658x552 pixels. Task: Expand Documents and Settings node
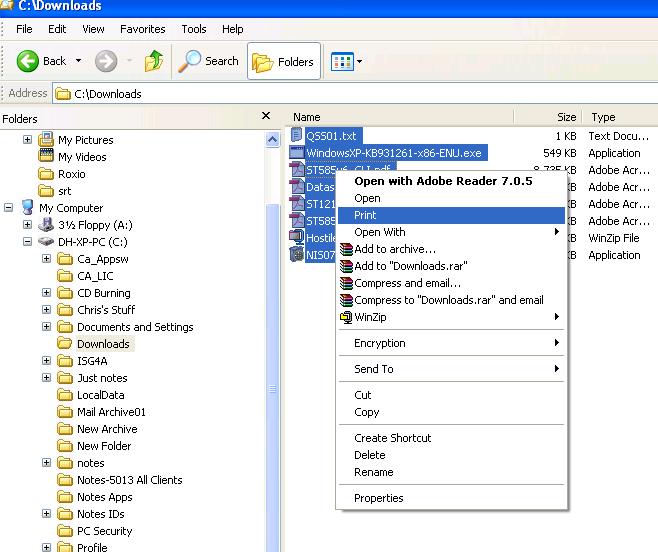(x=46, y=327)
